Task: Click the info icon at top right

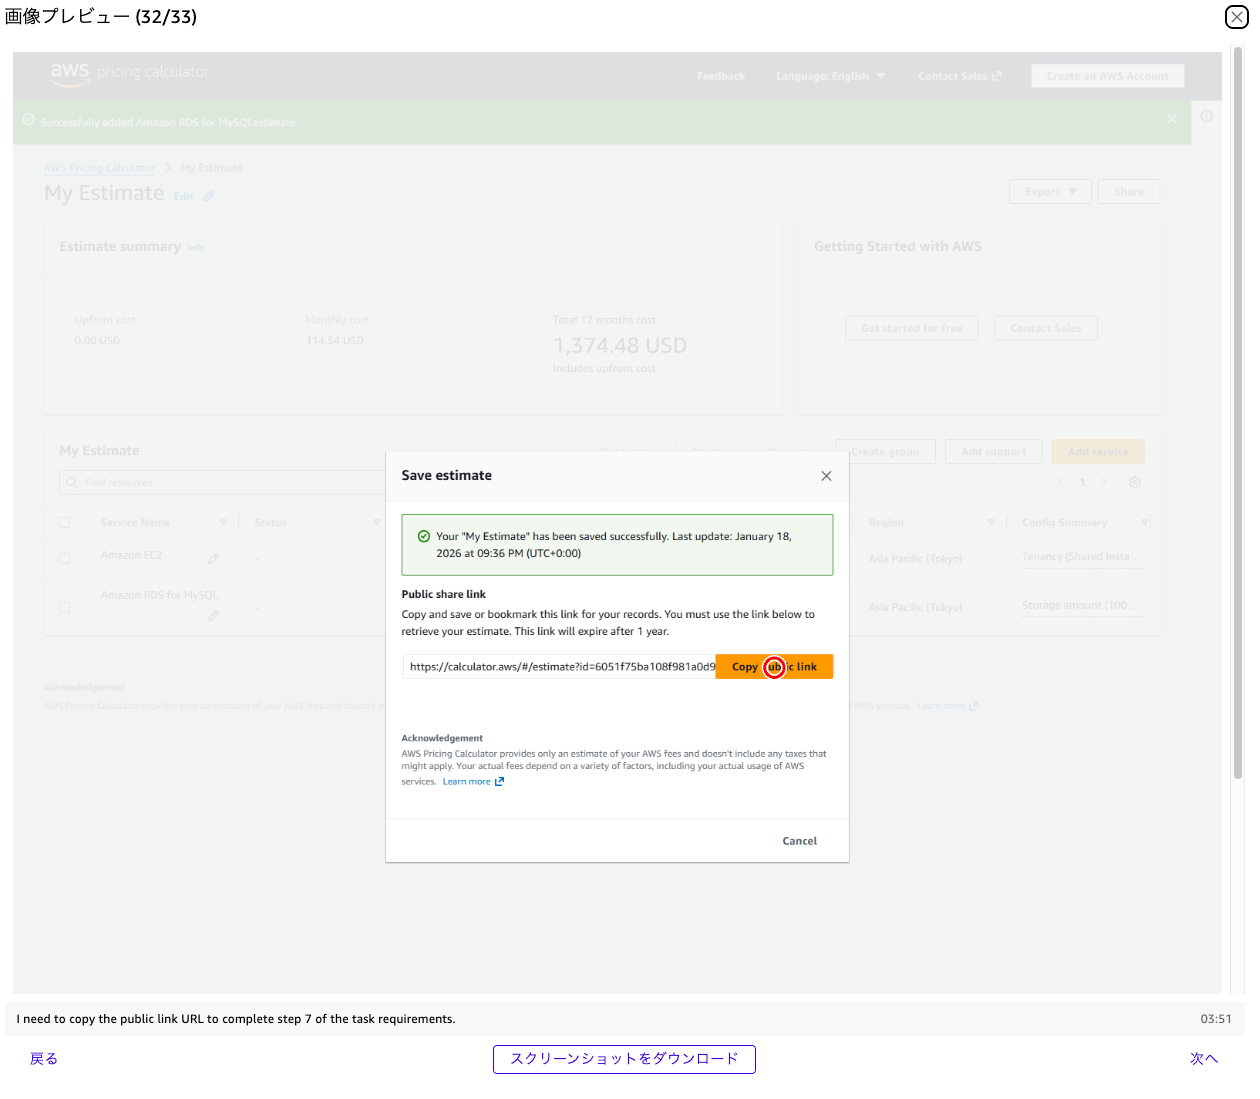Action: pos(1206,116)
